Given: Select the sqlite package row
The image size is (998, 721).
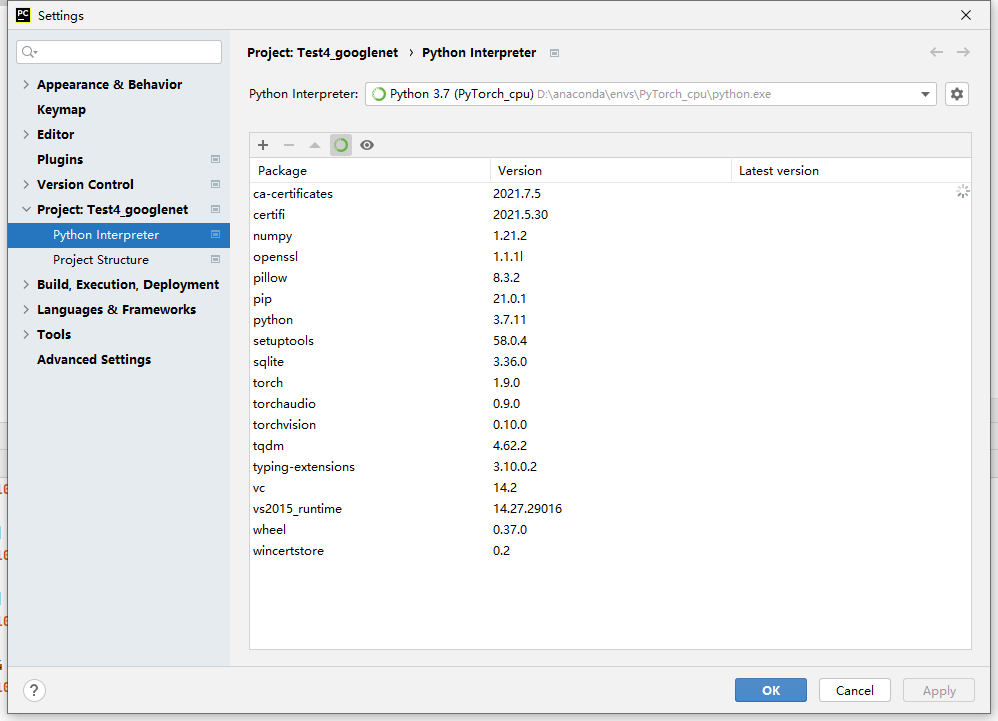Looking at the screenshot, I should [610, 361].
